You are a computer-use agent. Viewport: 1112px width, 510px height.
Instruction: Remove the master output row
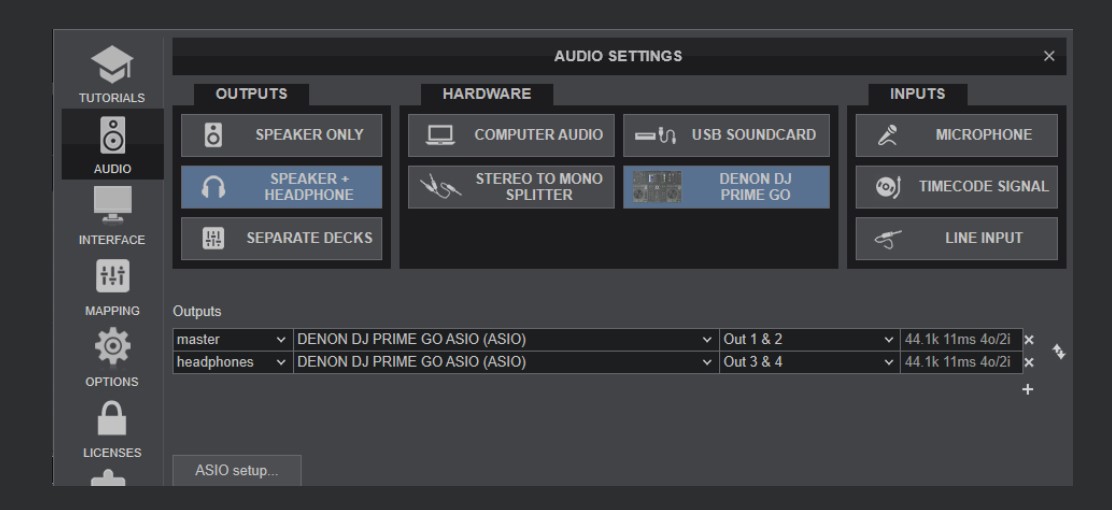pyautogui.click(x=1028, y=340)
